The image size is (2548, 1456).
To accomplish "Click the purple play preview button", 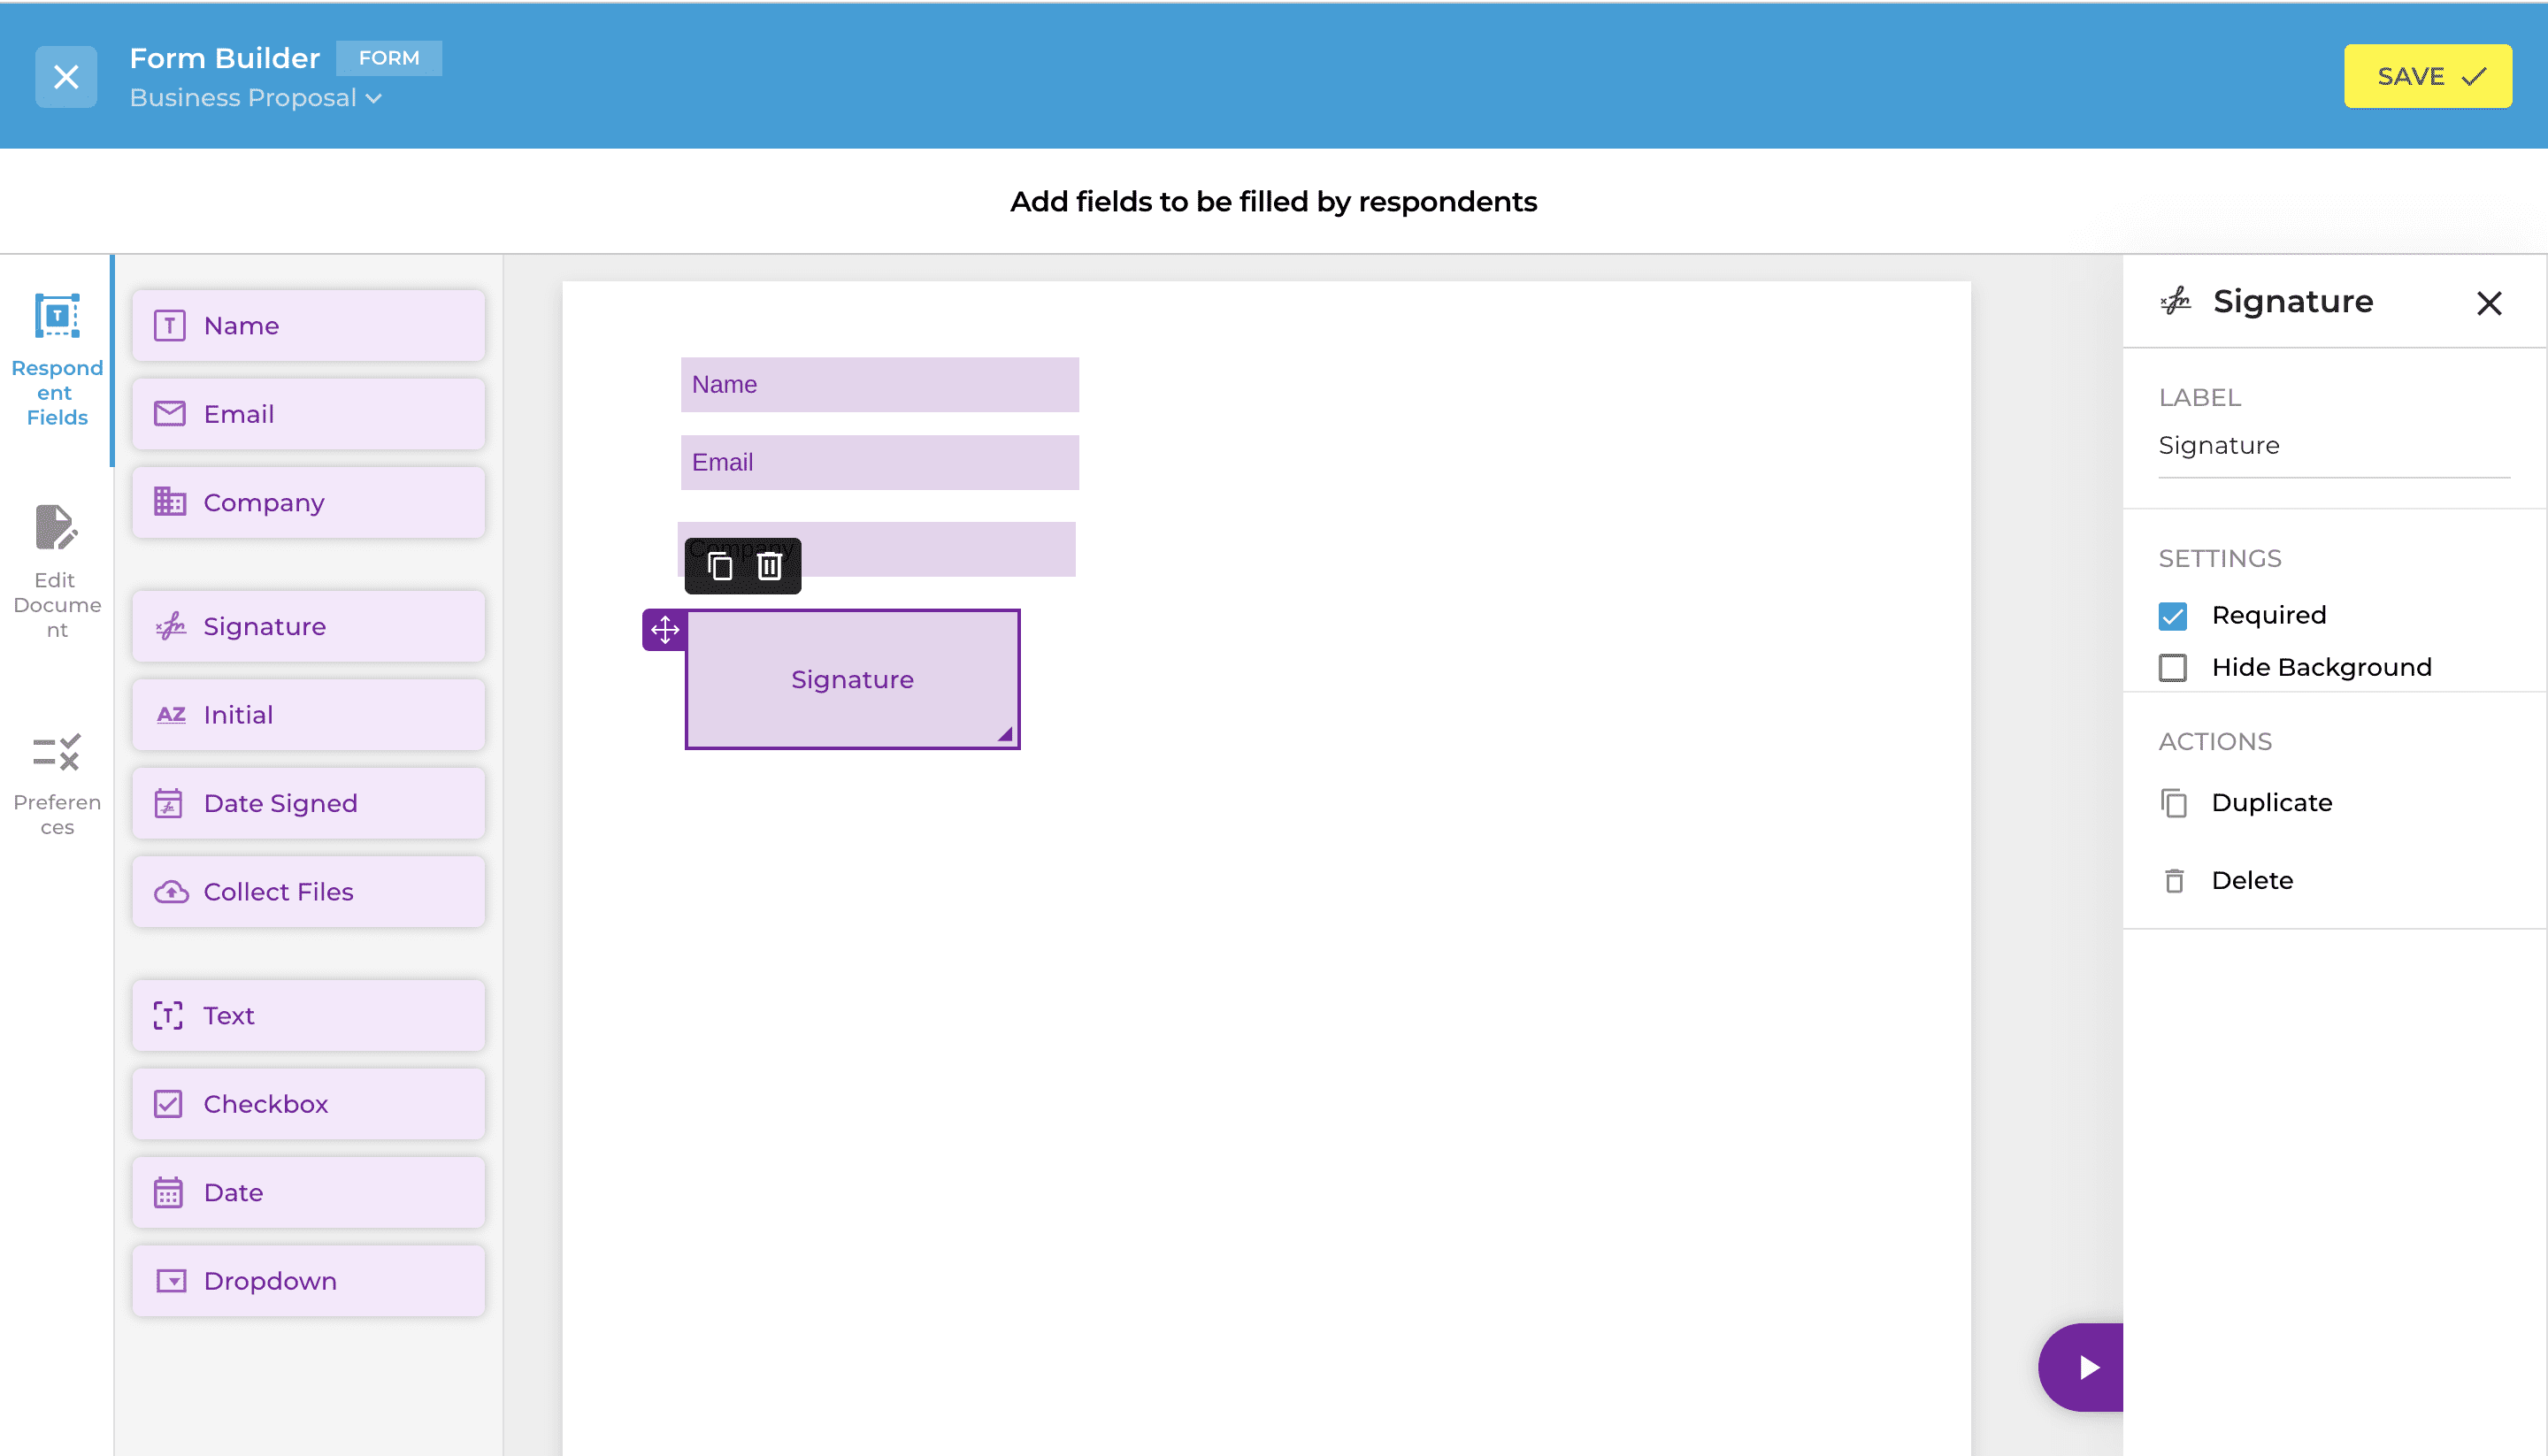I will pos(2082,1368).
